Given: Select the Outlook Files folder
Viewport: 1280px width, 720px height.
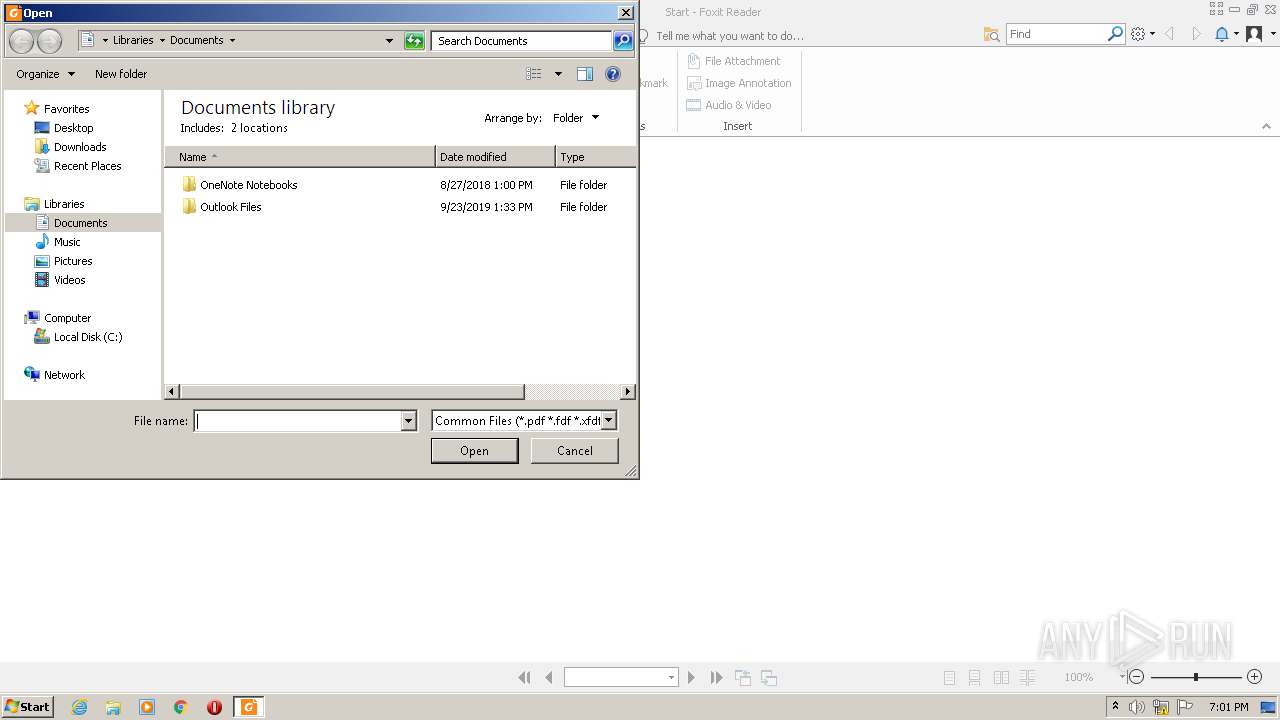Looking at the screenshot, I should [x=230, y=207].
